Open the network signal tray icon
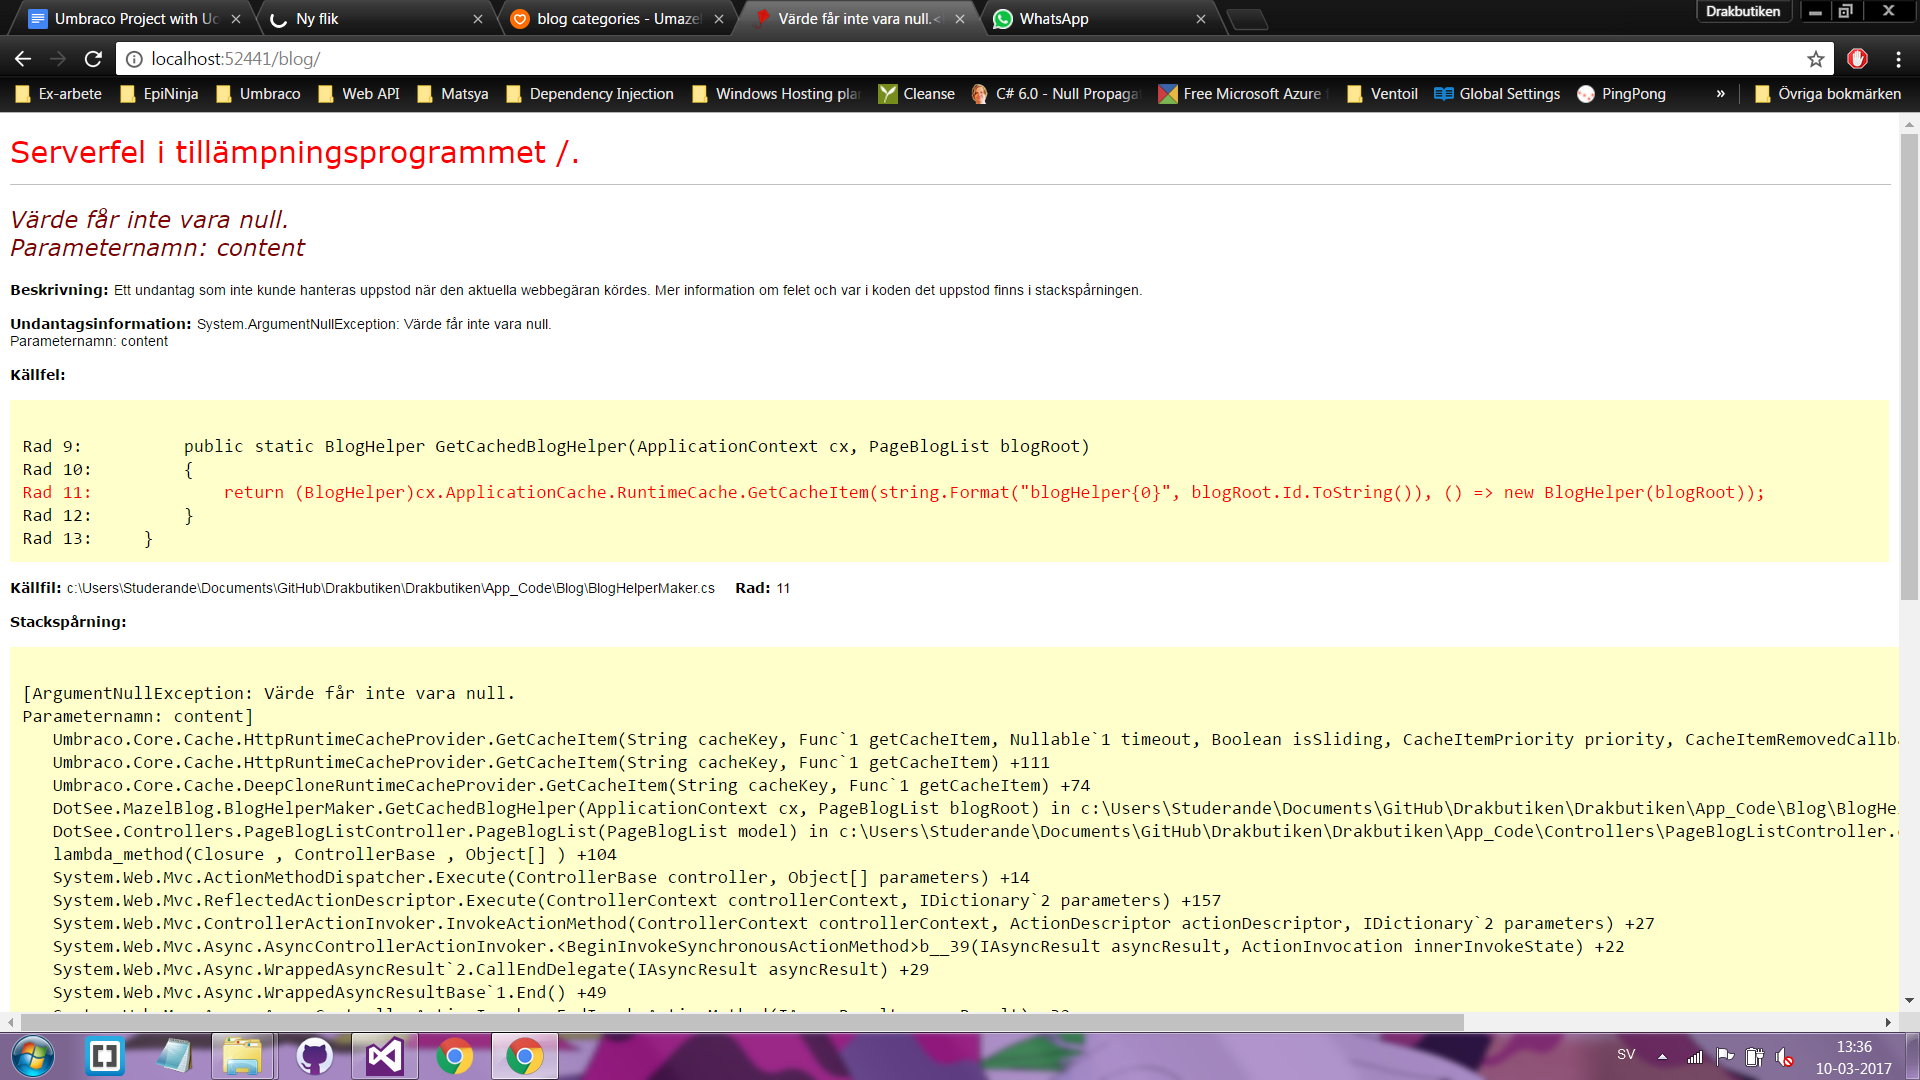The height and width of the screenshot is (1080, 1920). pyautogui.click(x=1695, y=1057)
